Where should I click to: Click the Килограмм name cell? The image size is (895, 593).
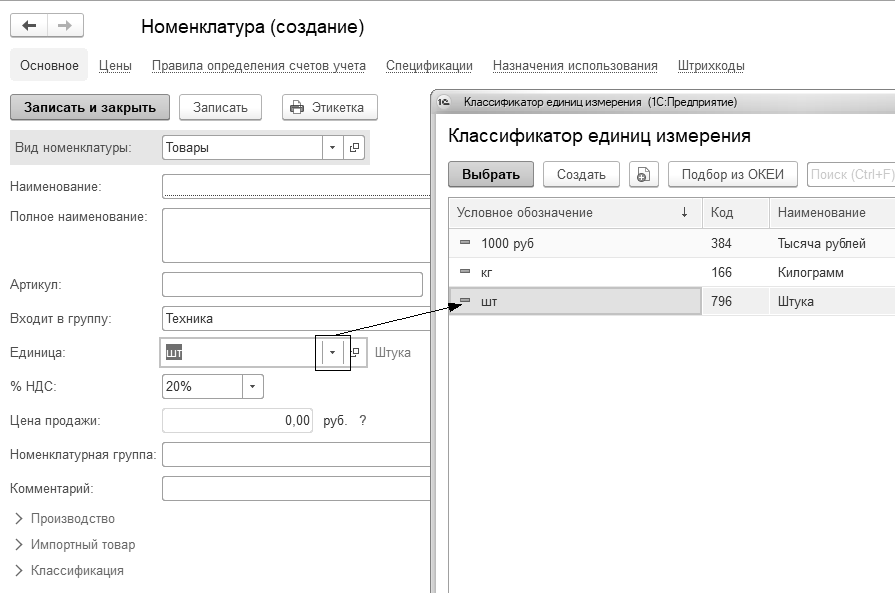click(x=832, y=272)
